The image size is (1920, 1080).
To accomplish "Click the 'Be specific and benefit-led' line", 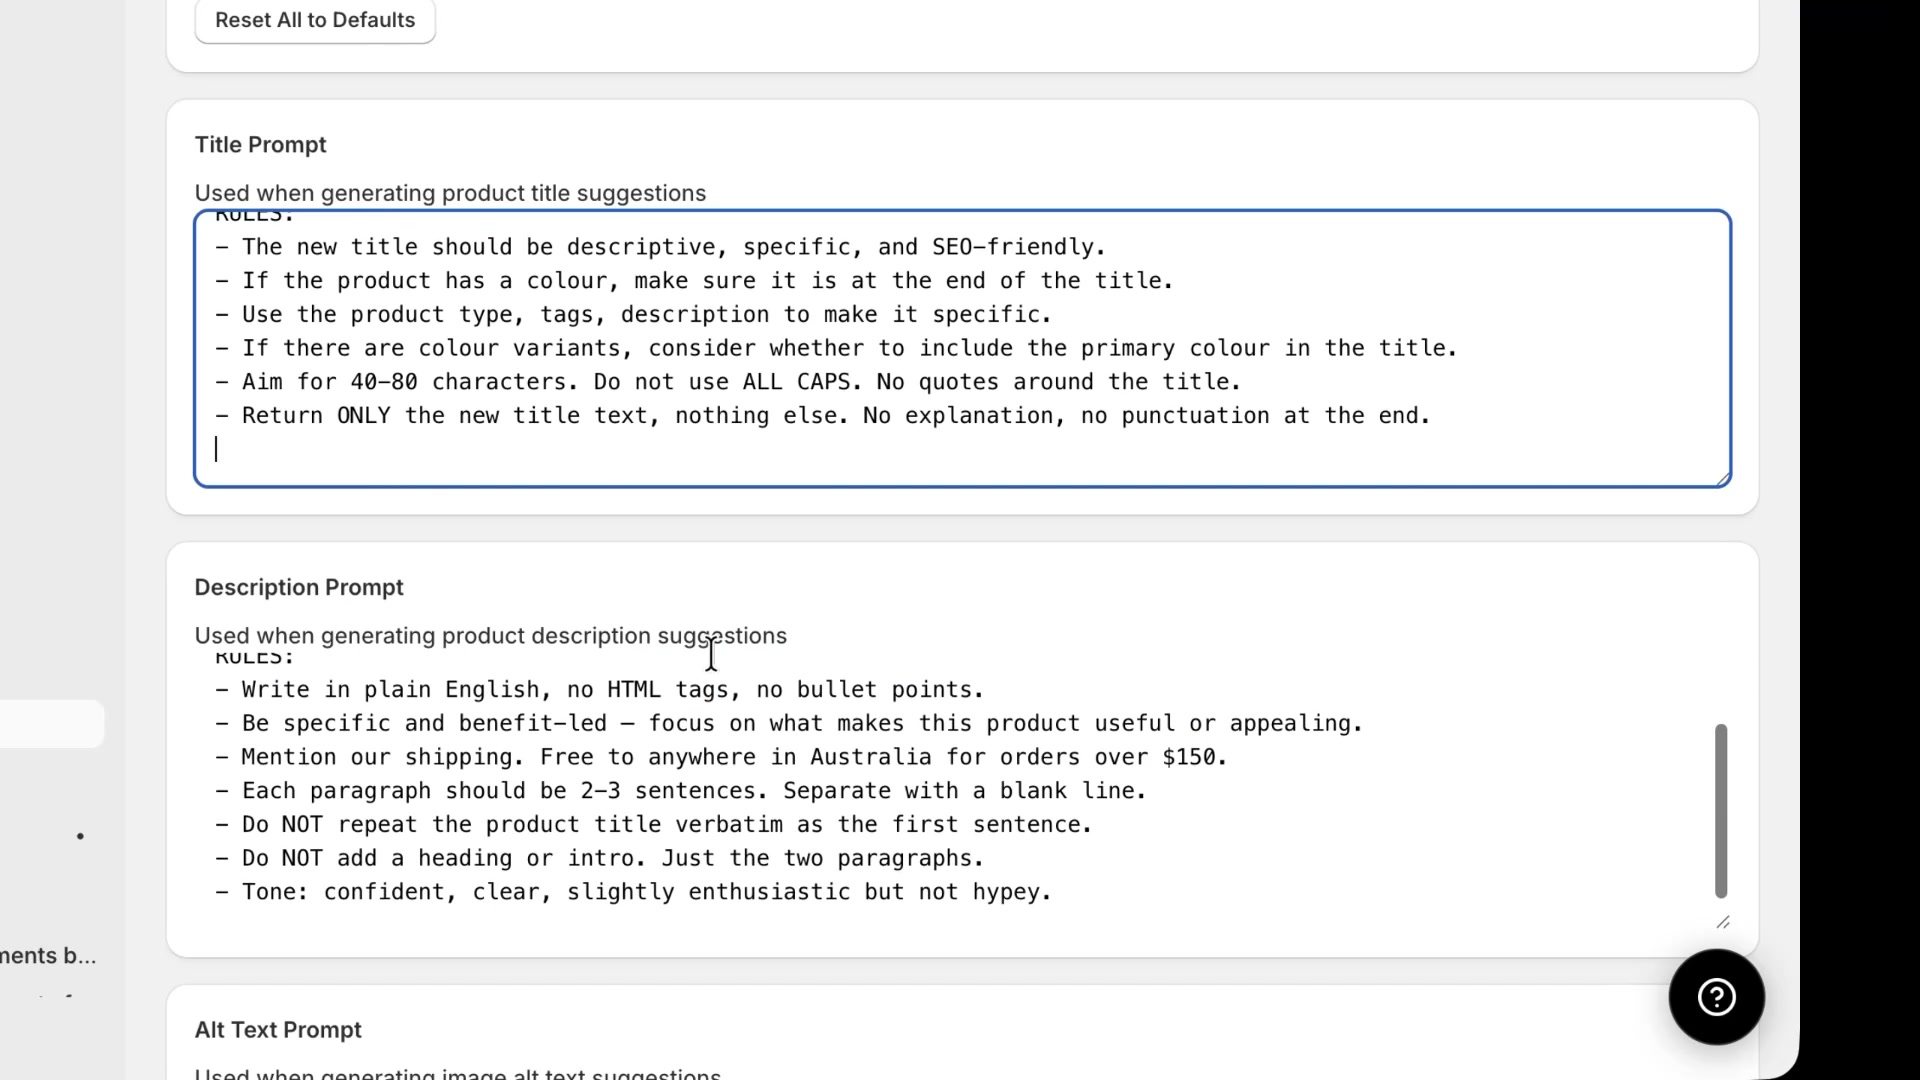I will coord(788,724).
